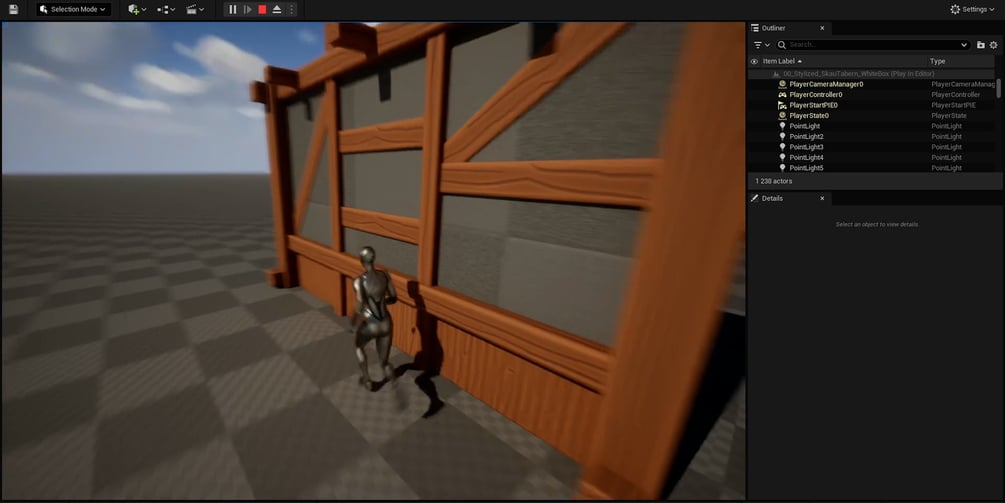Open the Cinematics clapperboard dropdown

tap(195, 10)
